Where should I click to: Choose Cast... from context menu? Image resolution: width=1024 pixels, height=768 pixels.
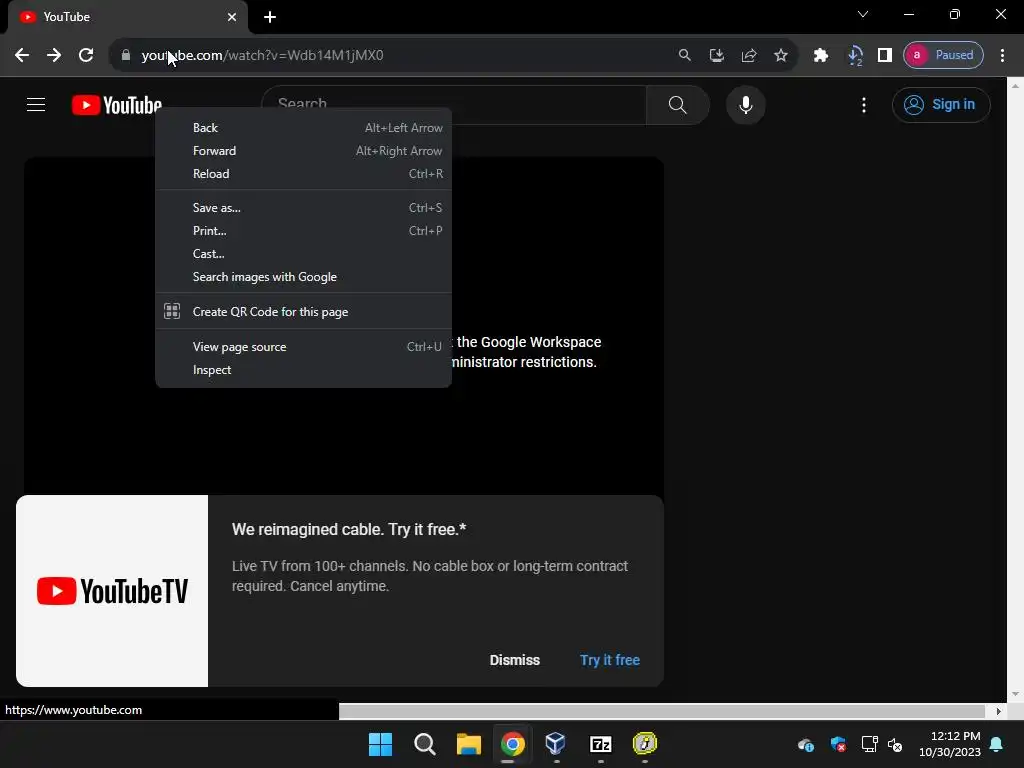pyautogui.click(x=304, y=253)
